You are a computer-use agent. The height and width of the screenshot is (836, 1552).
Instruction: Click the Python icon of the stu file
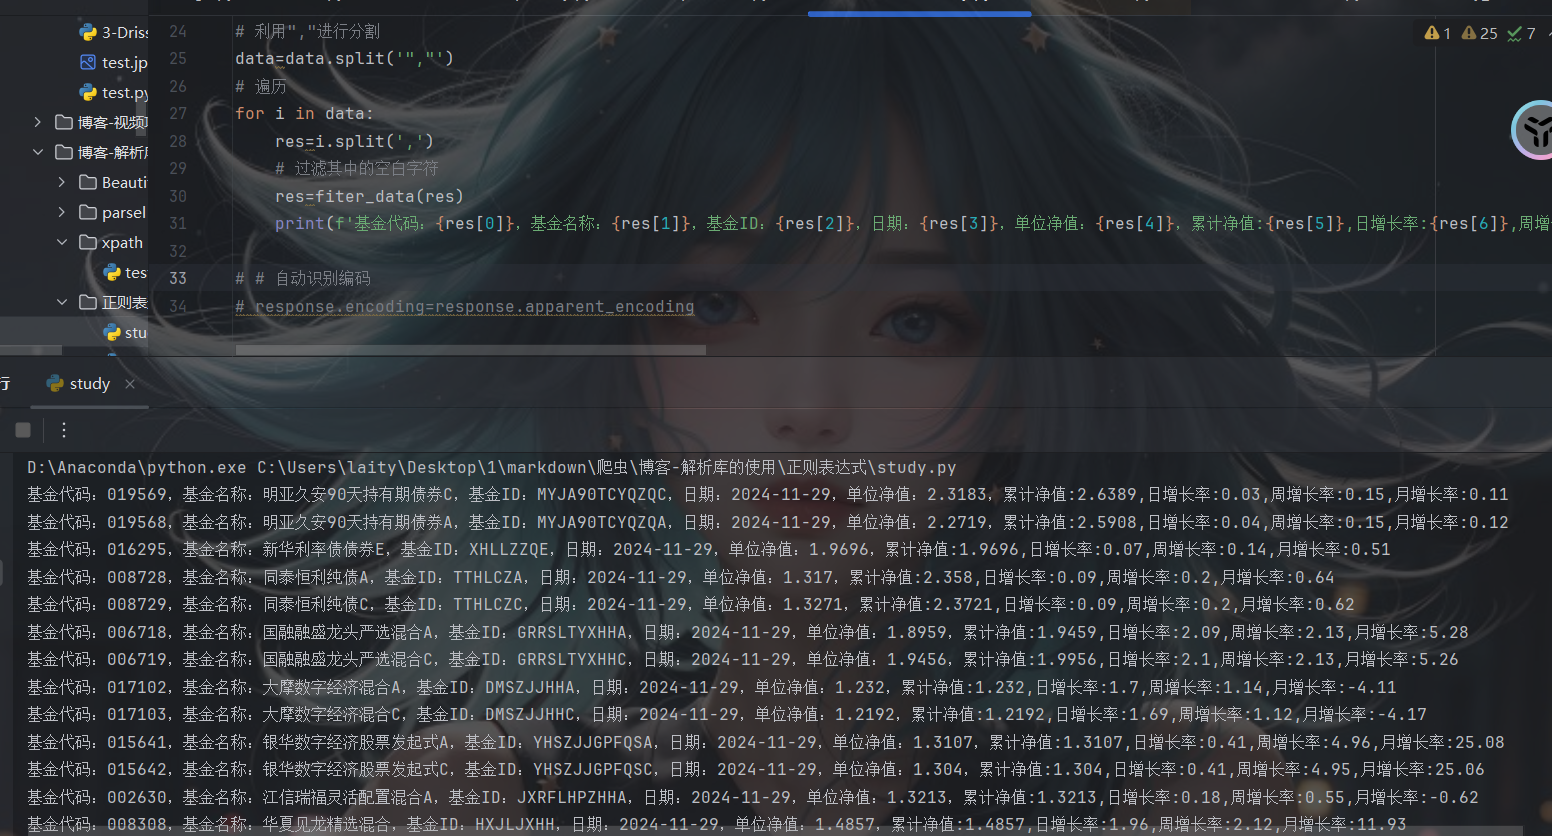112,332
